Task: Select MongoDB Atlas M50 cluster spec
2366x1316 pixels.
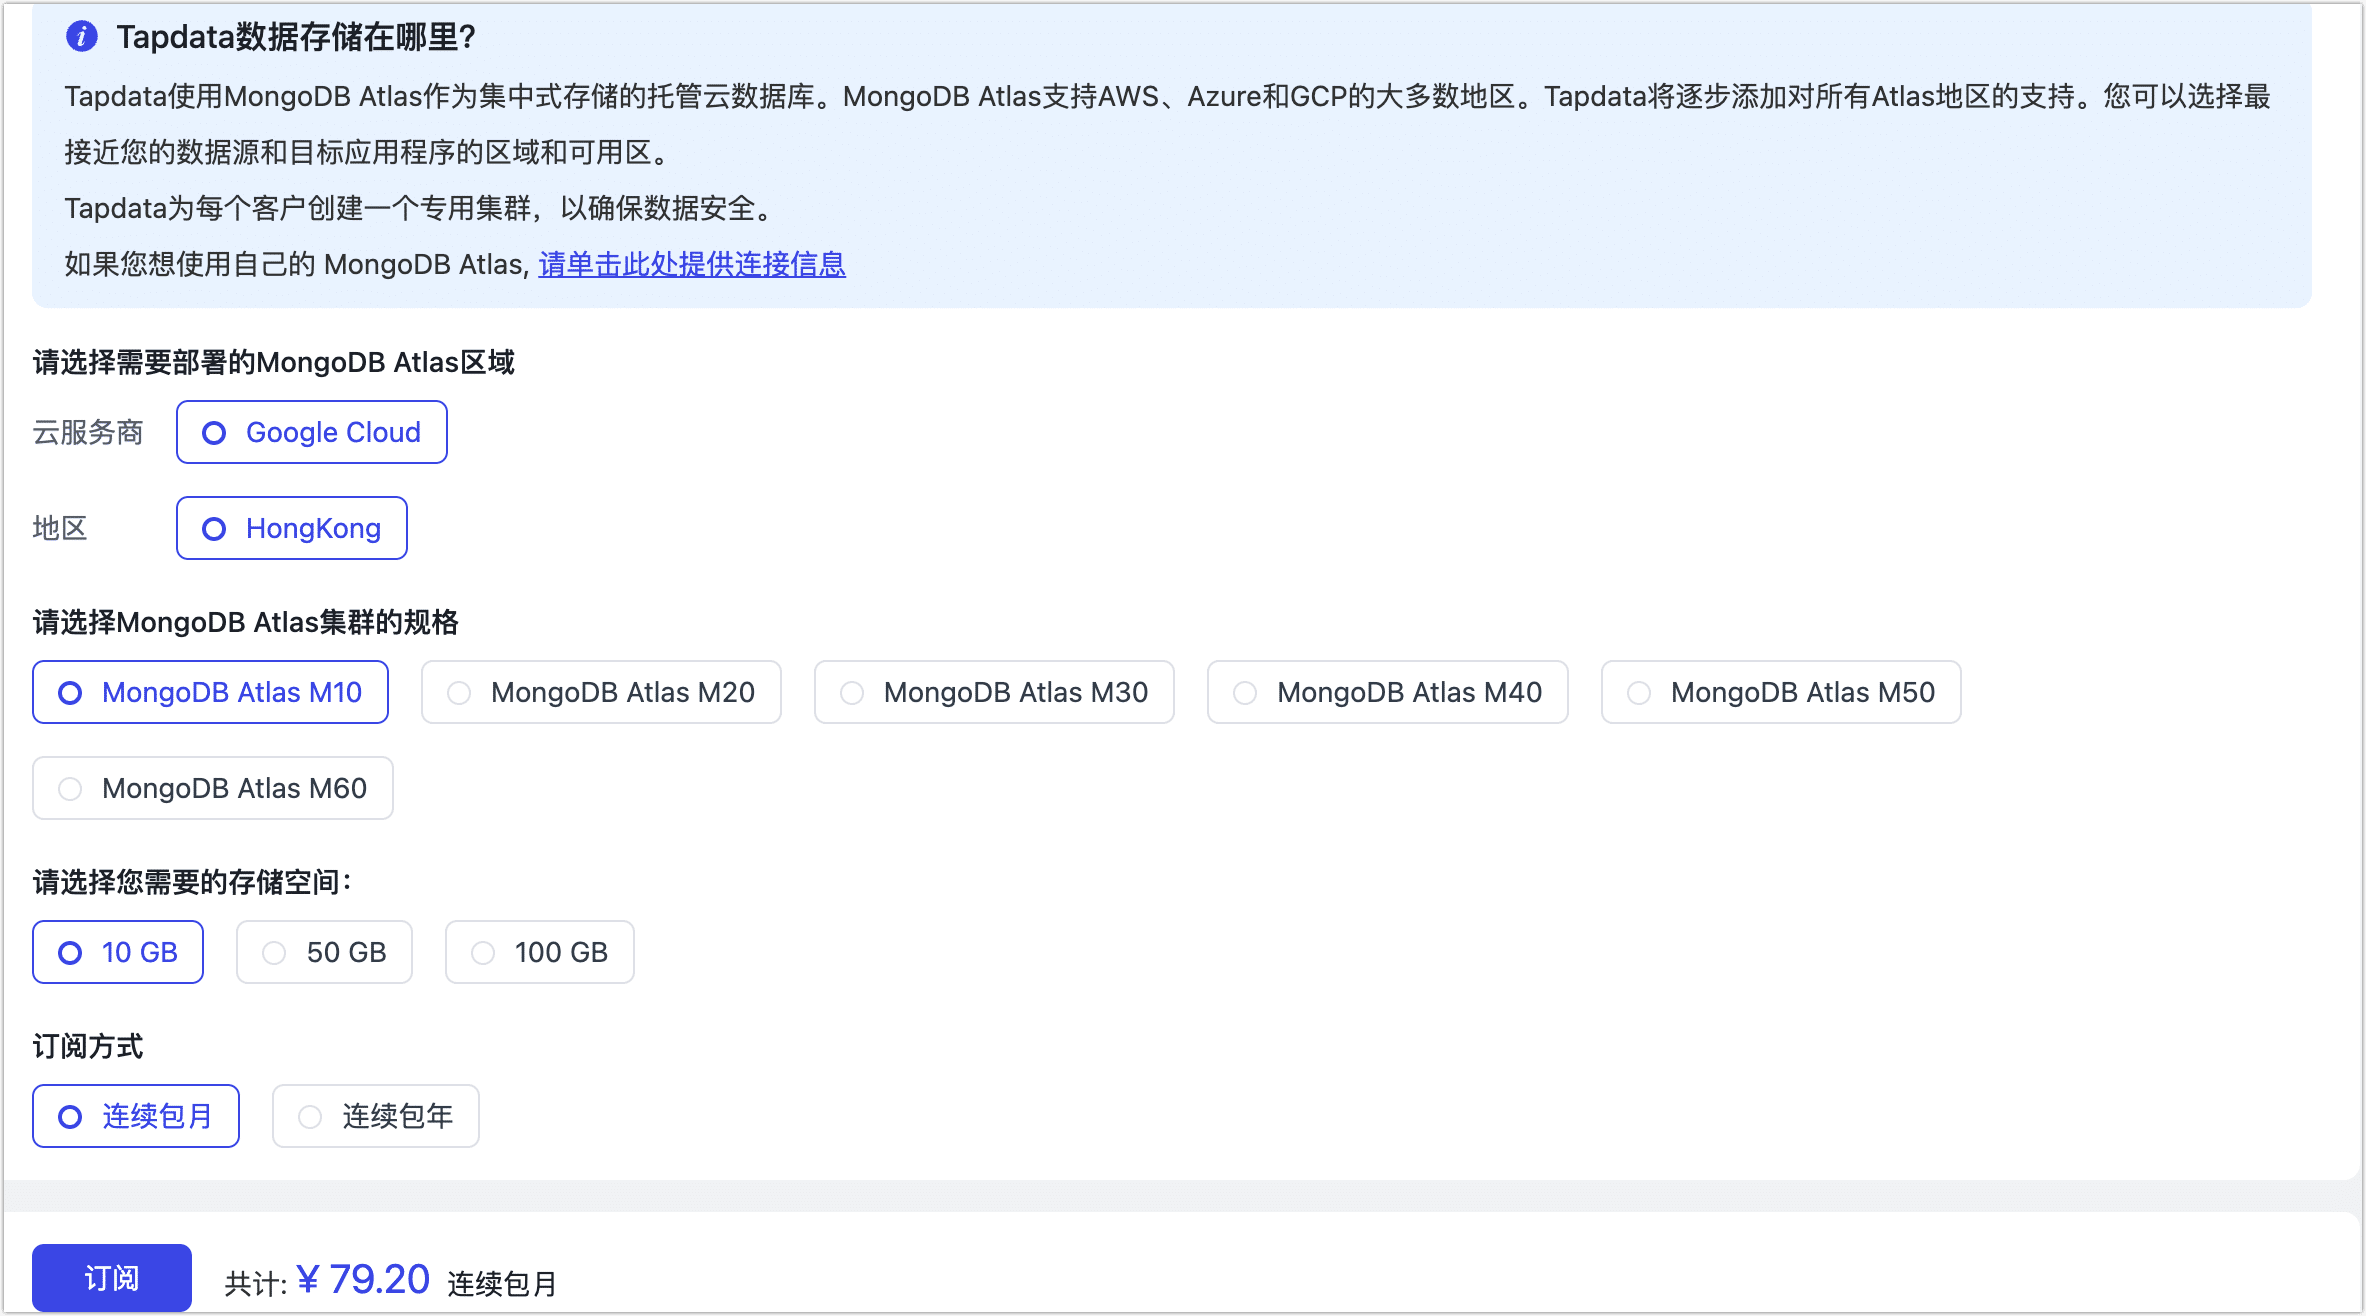Action: coord(1780,691)
